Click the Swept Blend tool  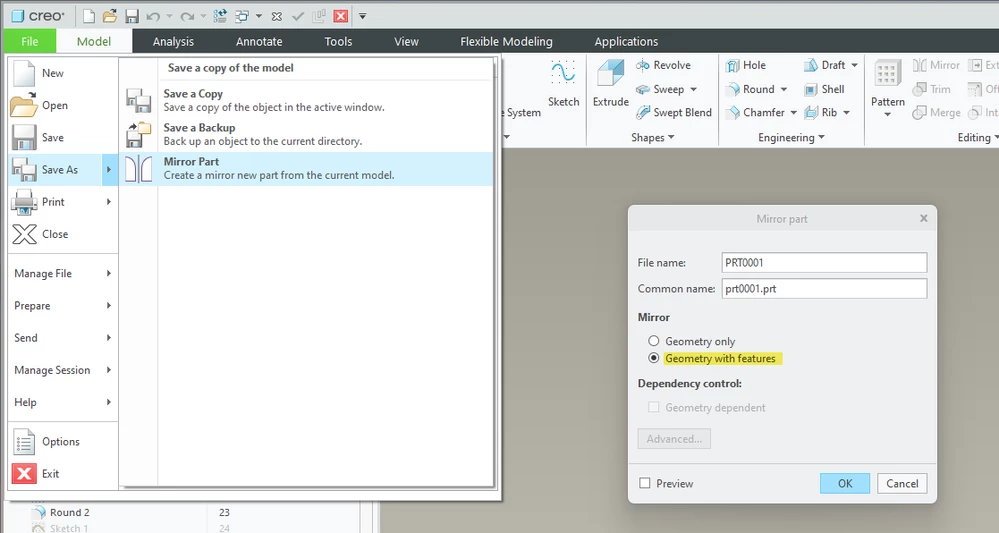[674, 113]
